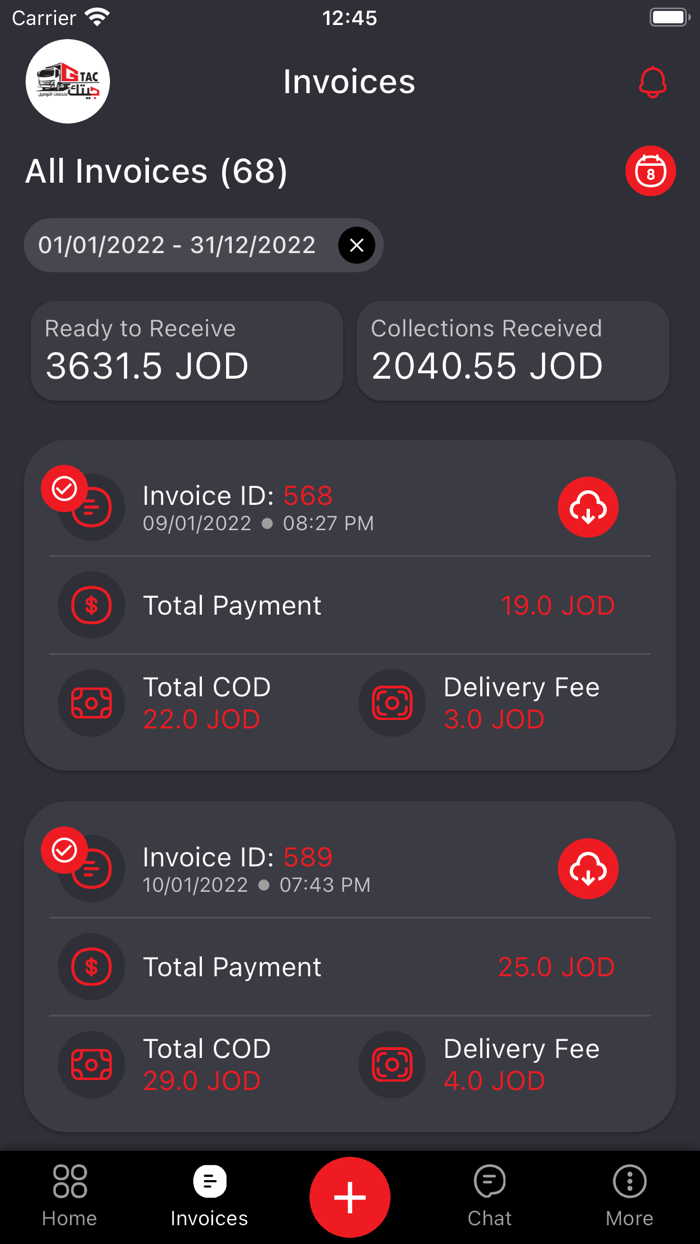Select the Total Payment label in invoice 589

tap(232, 967)
